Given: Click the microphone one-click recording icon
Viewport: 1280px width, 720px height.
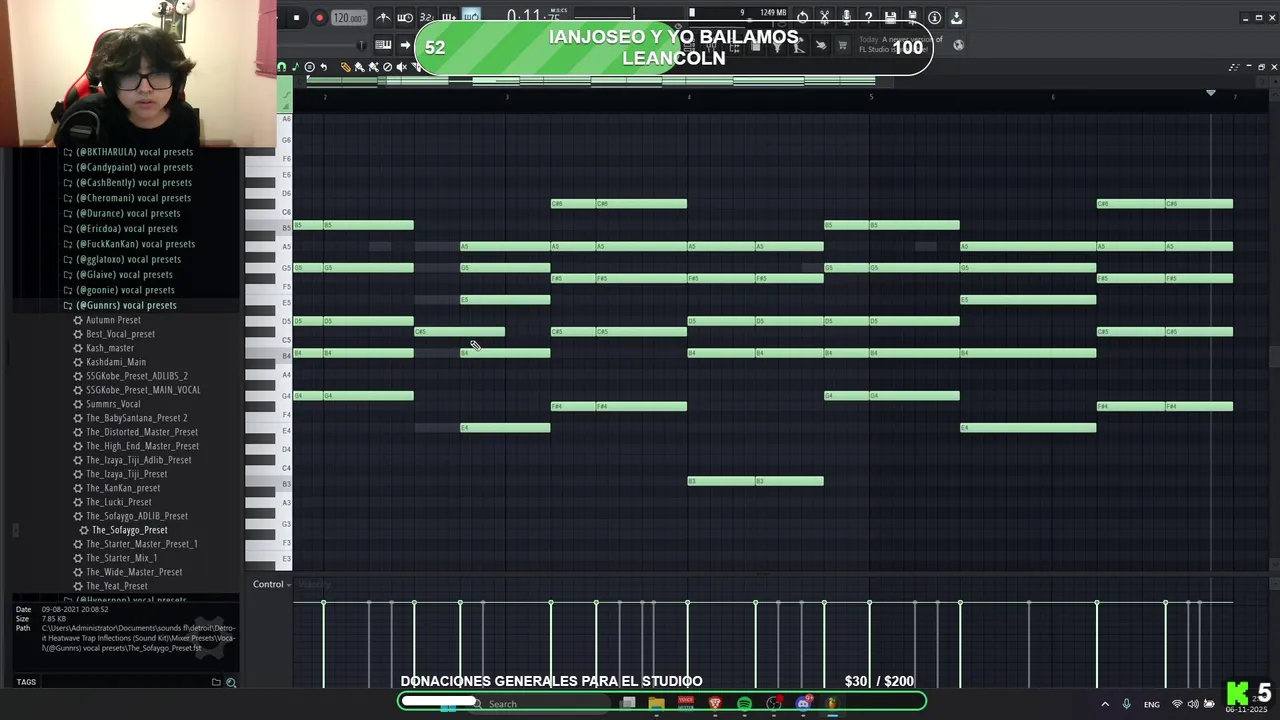Looking at the screenshot, I should (x=846, y=18).
